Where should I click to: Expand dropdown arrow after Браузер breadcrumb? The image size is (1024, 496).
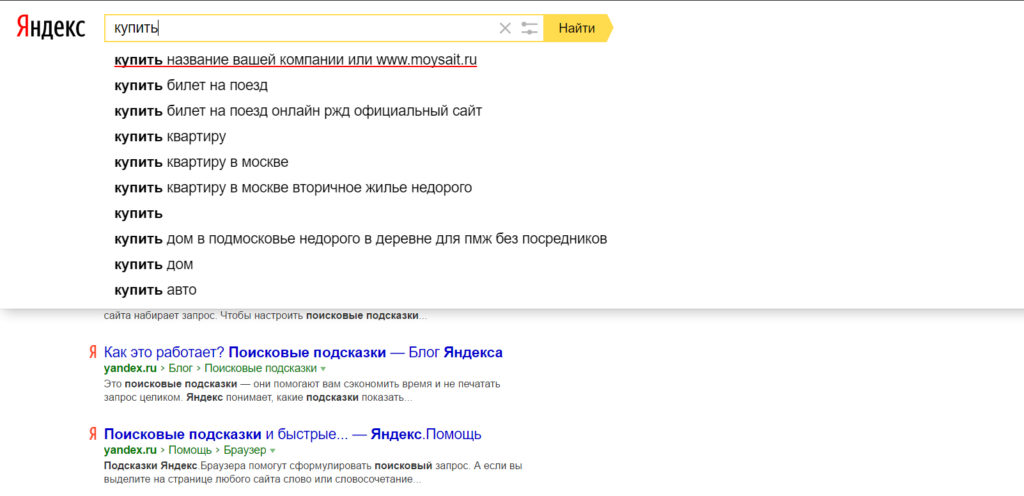click(x=272, y=451)
